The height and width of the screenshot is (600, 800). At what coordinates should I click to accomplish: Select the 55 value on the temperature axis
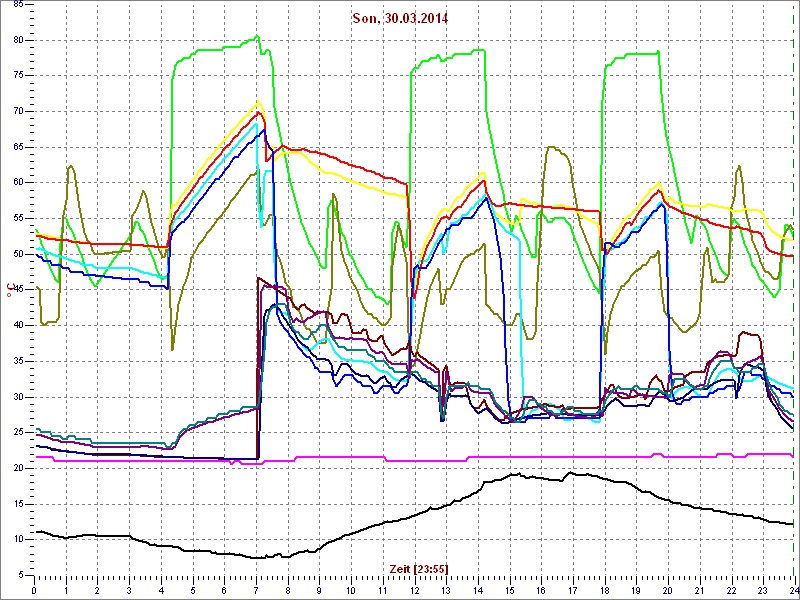point(17,218)
